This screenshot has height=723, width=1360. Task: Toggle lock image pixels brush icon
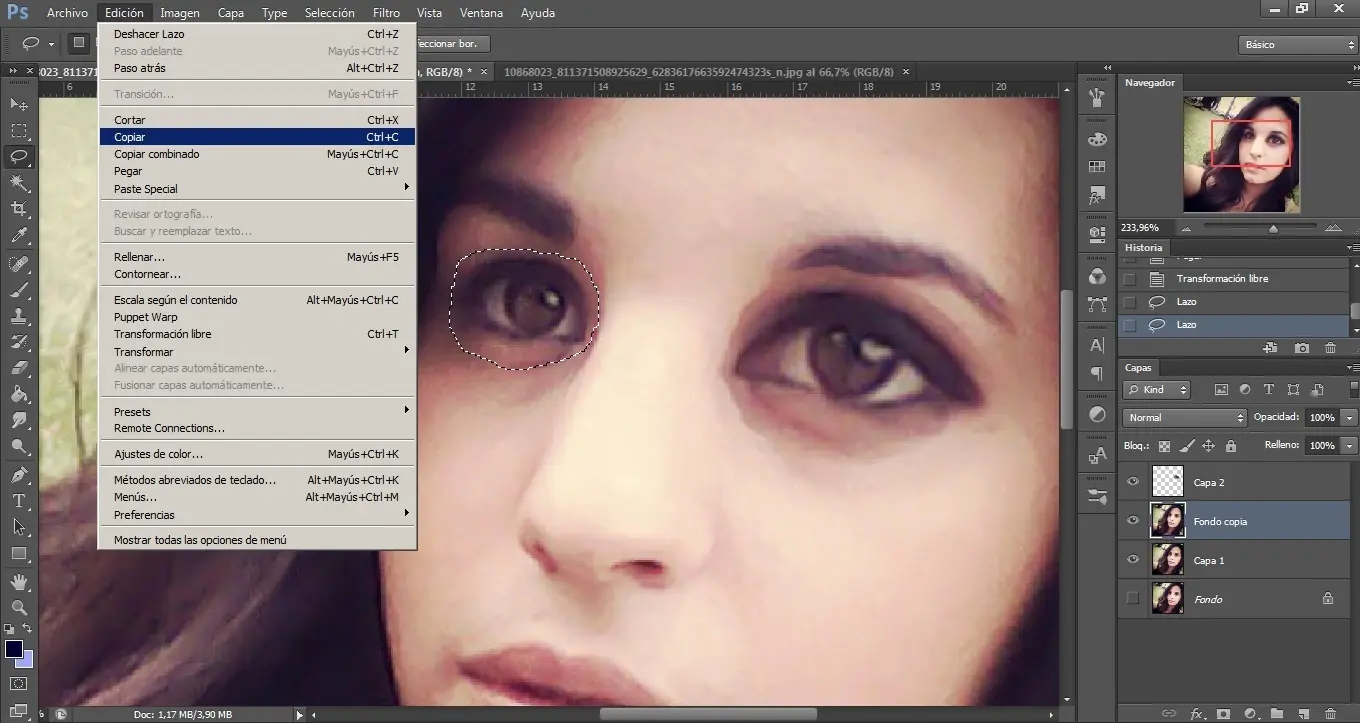coord(1186,446)
